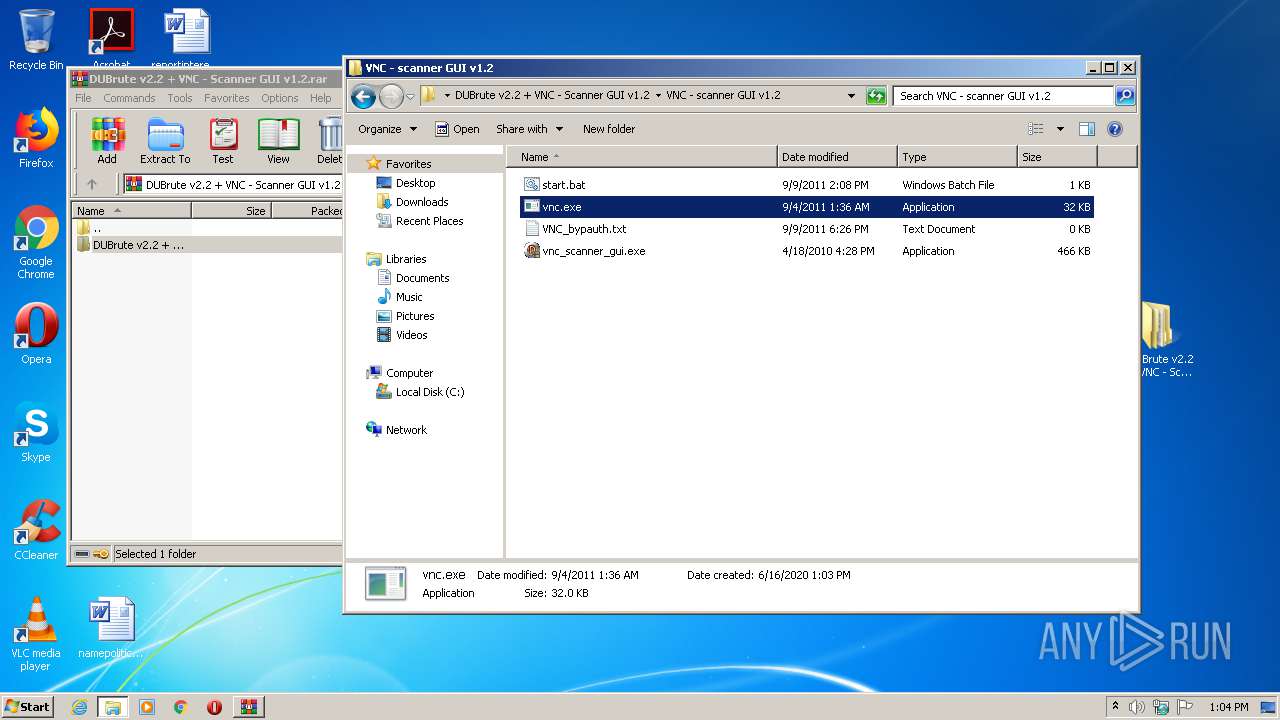Click Explorer Forward navigation button
The height and width of the screenshot is (720, 1280).
(x=391, y=96)
